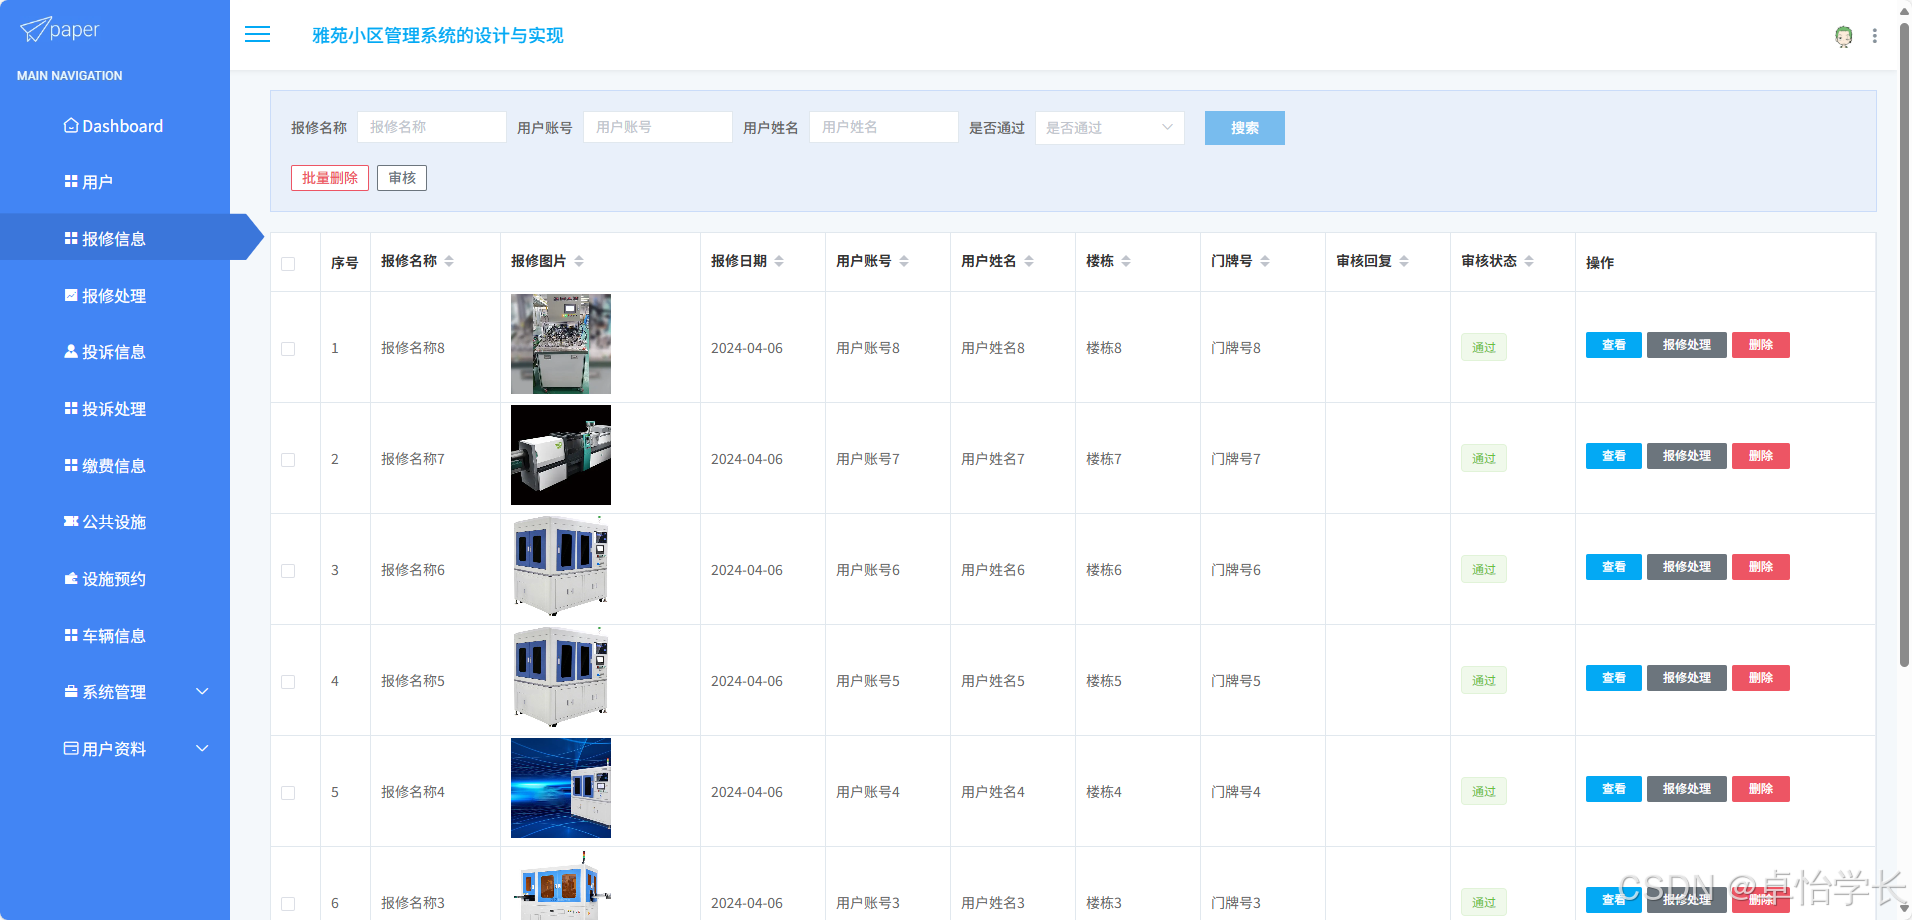
Task: Click the person icon beside 投诉信息
Action: coord(71,352)
